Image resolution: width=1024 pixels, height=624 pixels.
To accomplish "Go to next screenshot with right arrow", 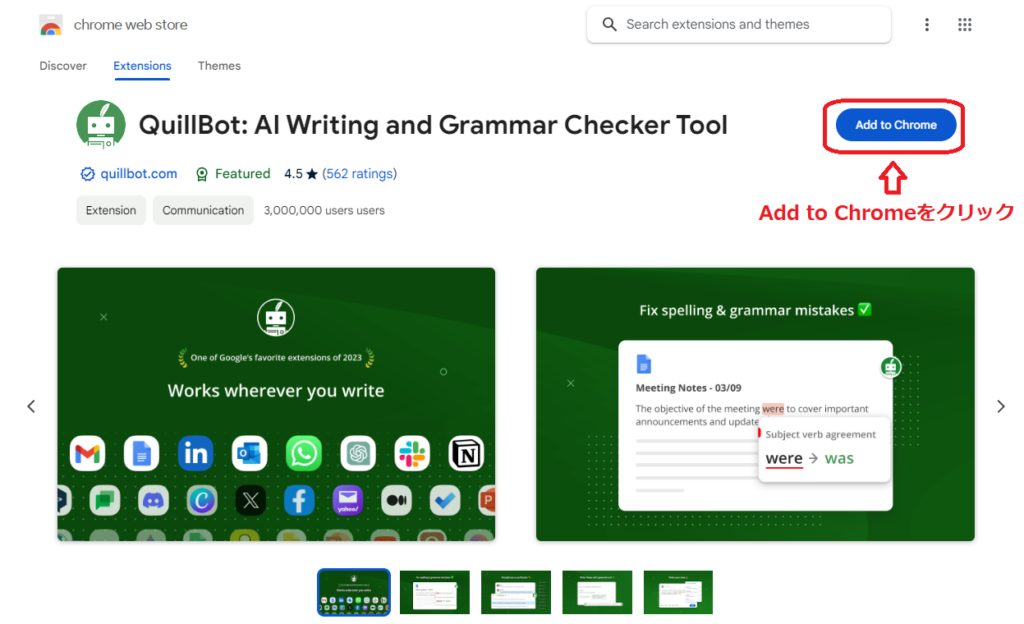I will pos(1000,406).
